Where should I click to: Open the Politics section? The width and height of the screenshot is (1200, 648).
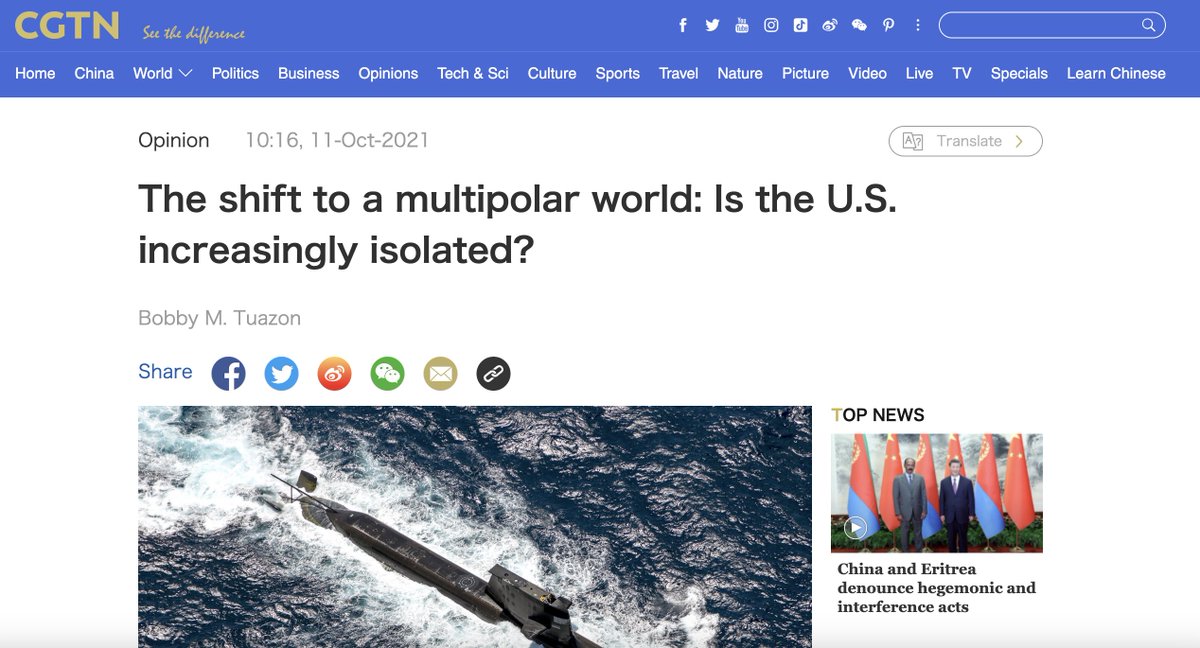[x=235, y=73]
